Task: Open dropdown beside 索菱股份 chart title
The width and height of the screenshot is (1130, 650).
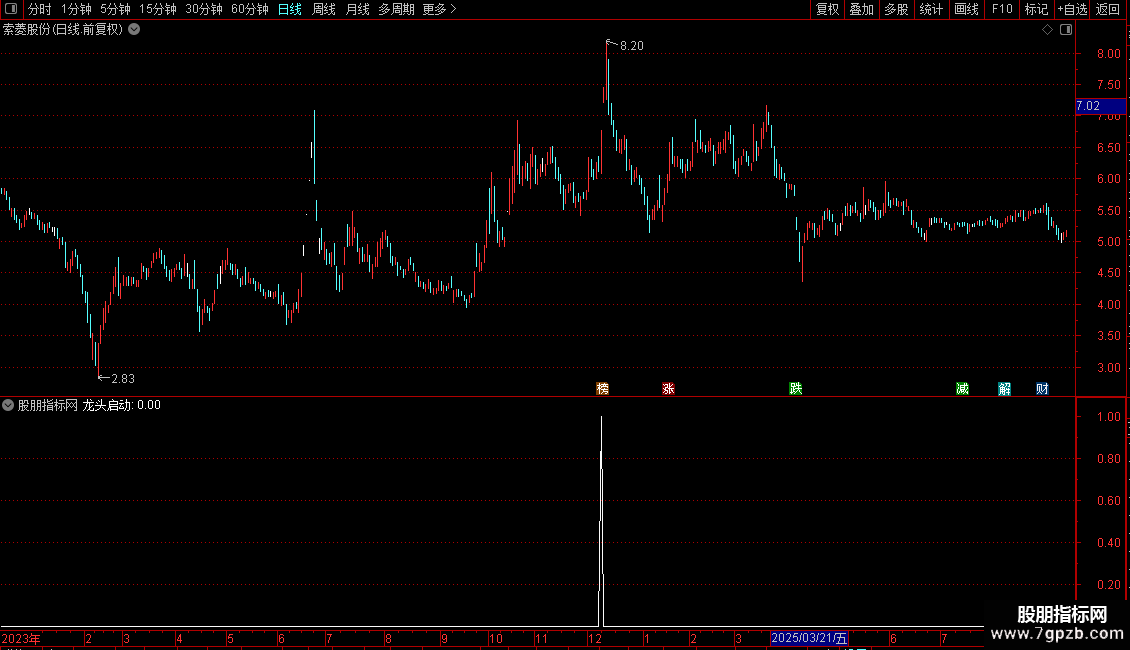Action: click(134, 30)
